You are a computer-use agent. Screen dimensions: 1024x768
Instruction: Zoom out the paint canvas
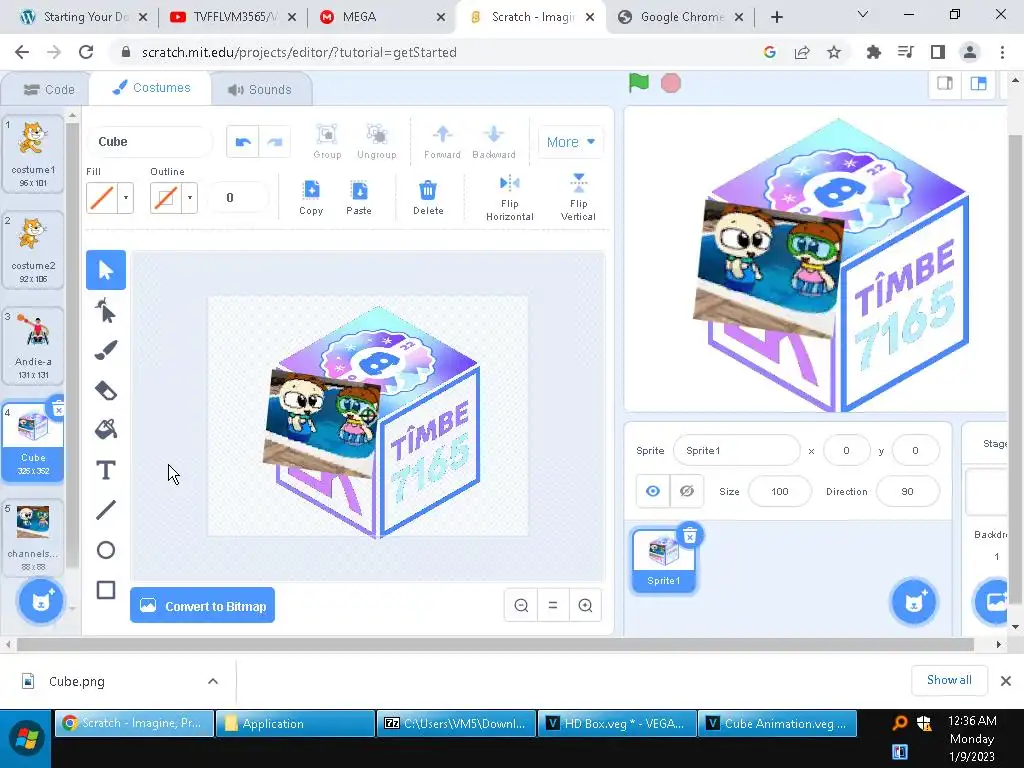point(521,605)
